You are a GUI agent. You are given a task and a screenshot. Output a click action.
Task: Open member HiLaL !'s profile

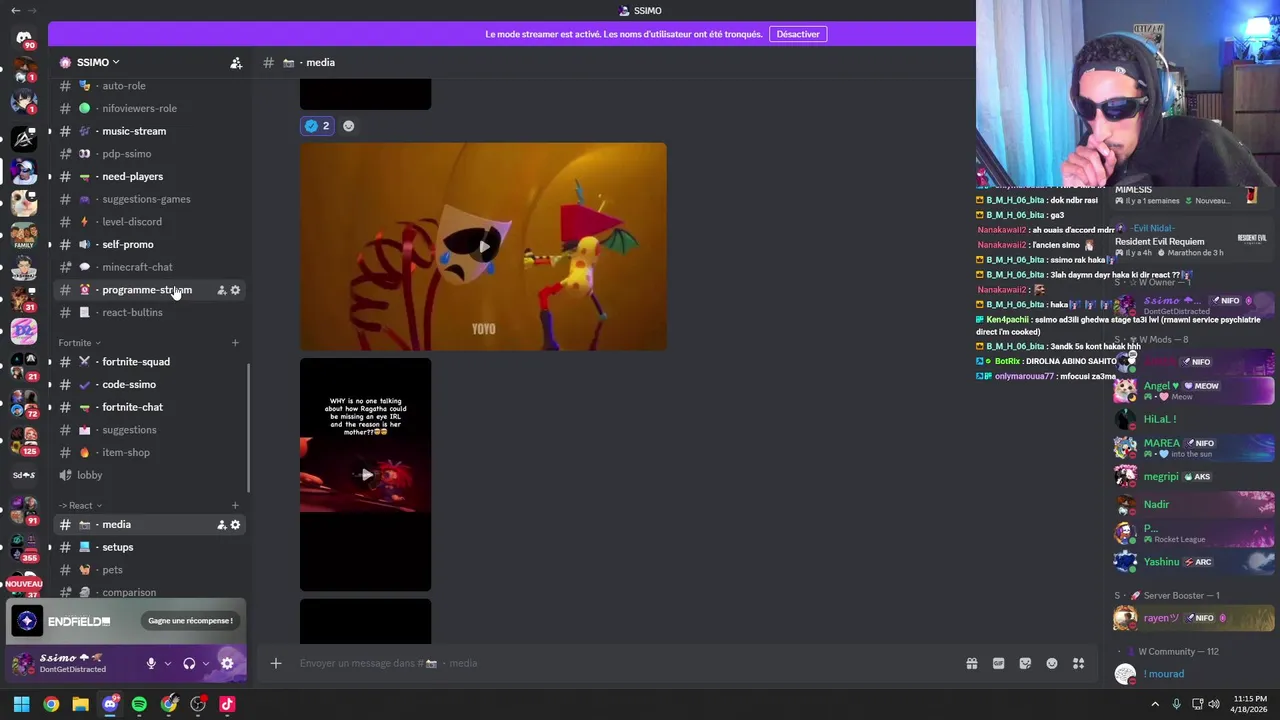(1193, 419)
